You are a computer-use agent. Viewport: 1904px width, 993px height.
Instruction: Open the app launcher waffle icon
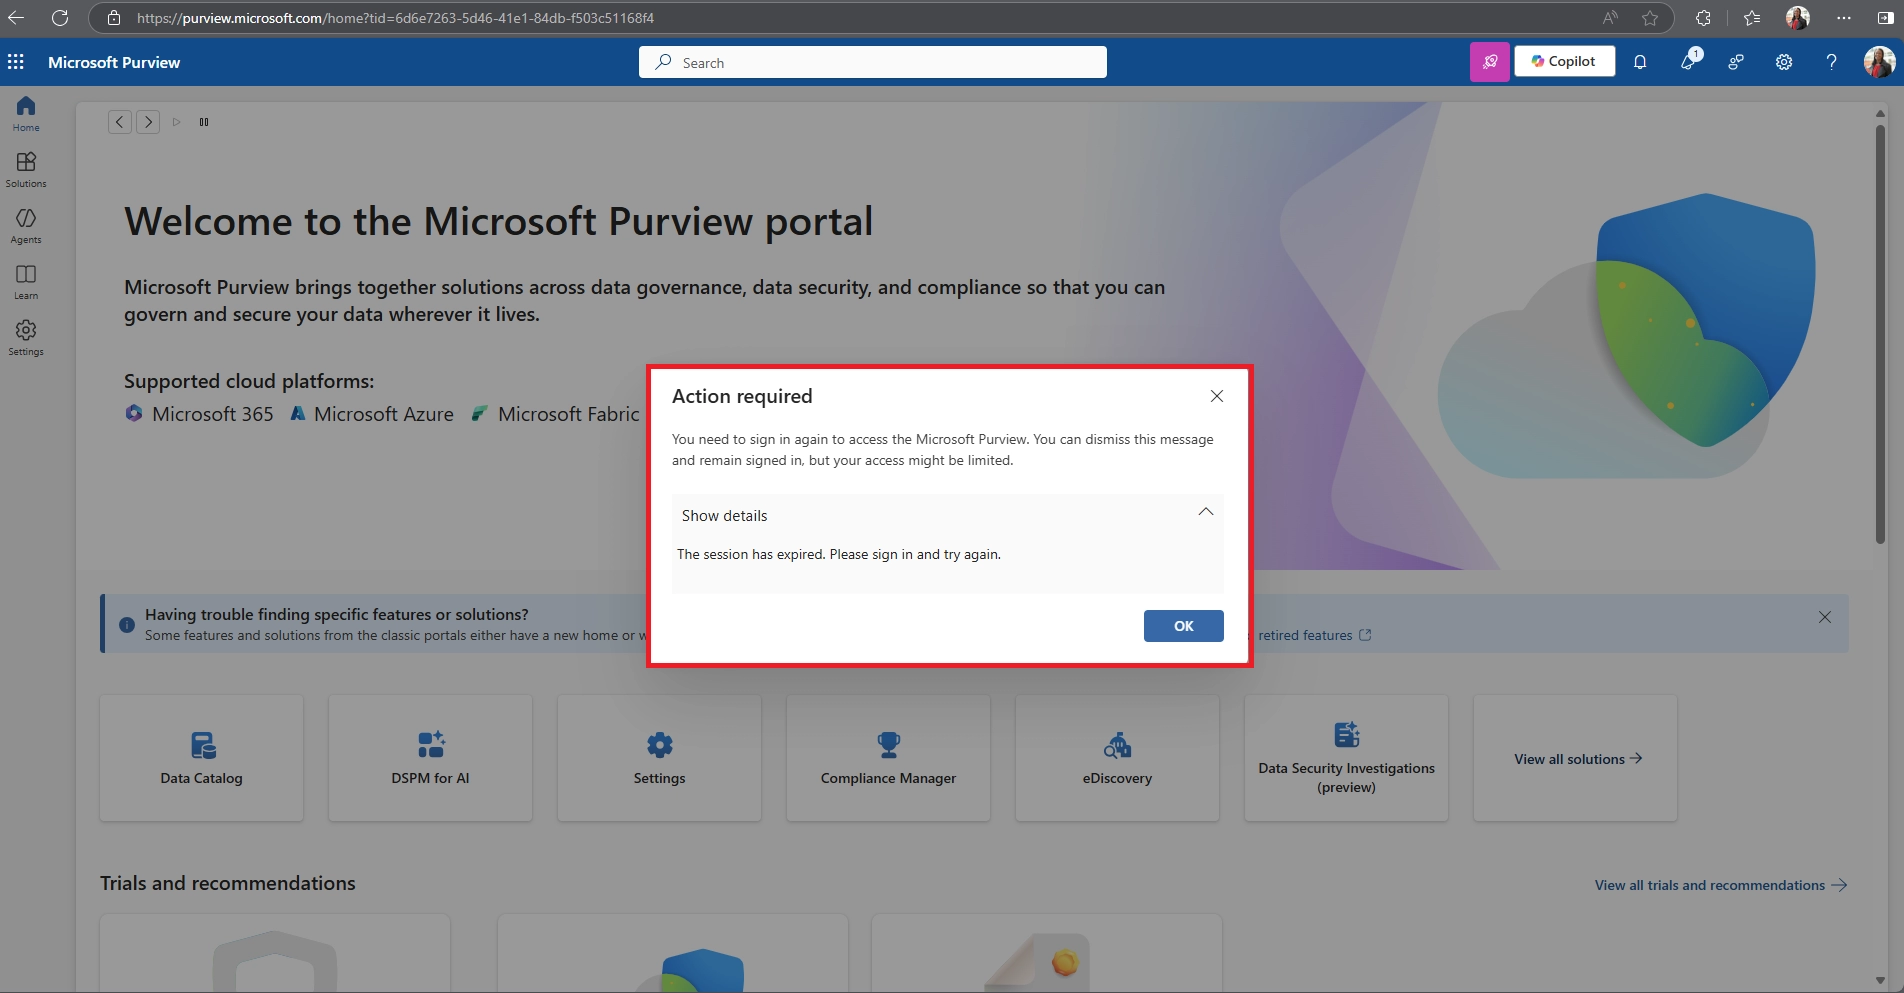click(15, 62)
